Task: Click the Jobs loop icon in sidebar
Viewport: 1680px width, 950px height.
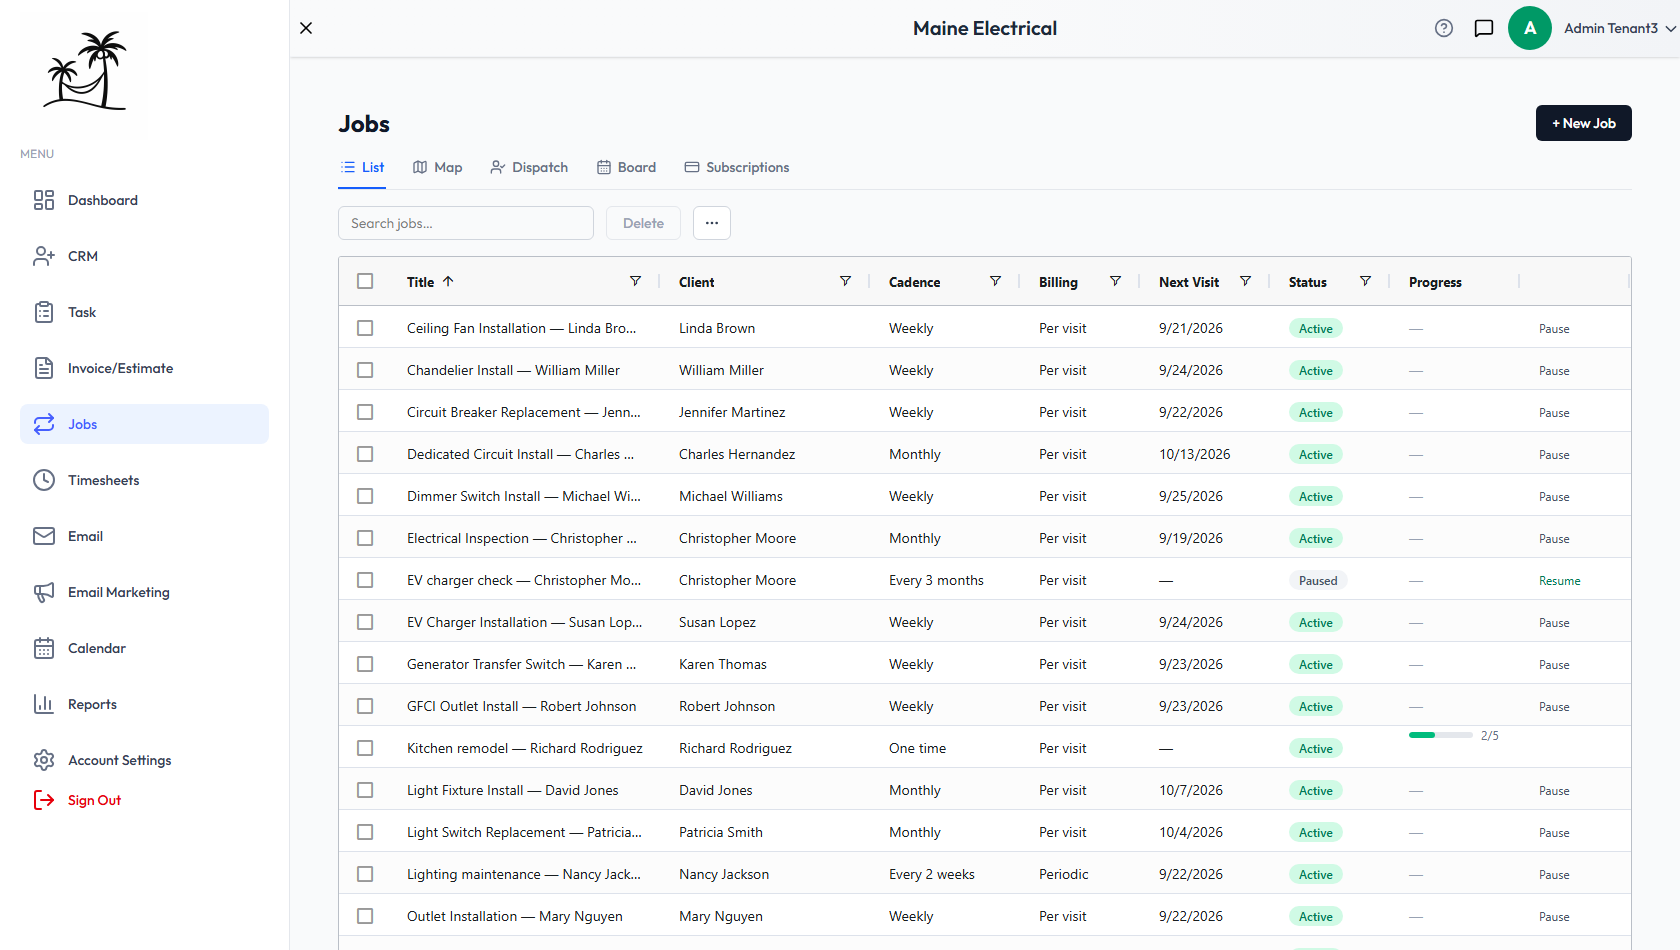Action: coord(44,424)
